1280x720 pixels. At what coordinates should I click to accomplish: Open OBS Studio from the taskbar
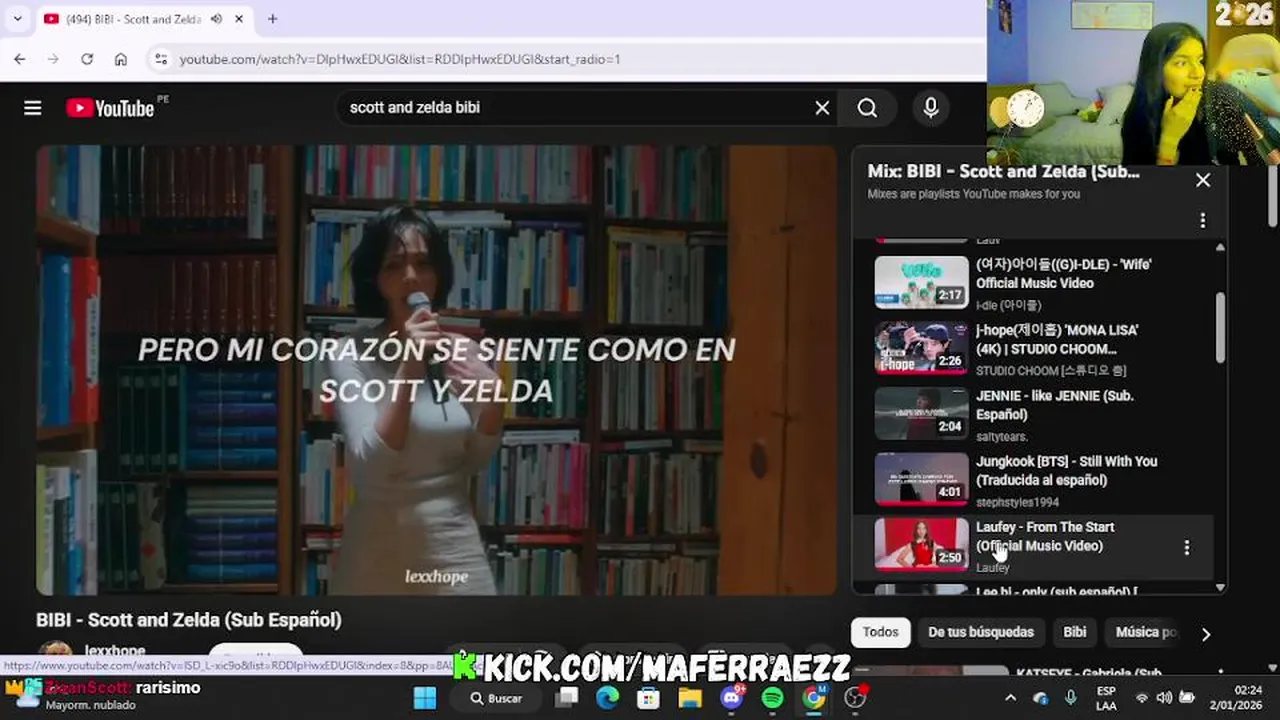tap(856, 698)
